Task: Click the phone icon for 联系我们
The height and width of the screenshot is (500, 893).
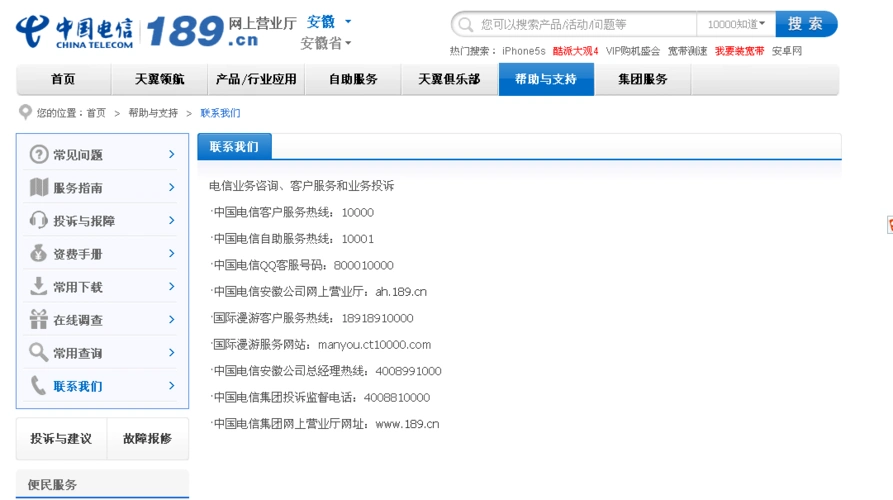Action: point(38,386)
